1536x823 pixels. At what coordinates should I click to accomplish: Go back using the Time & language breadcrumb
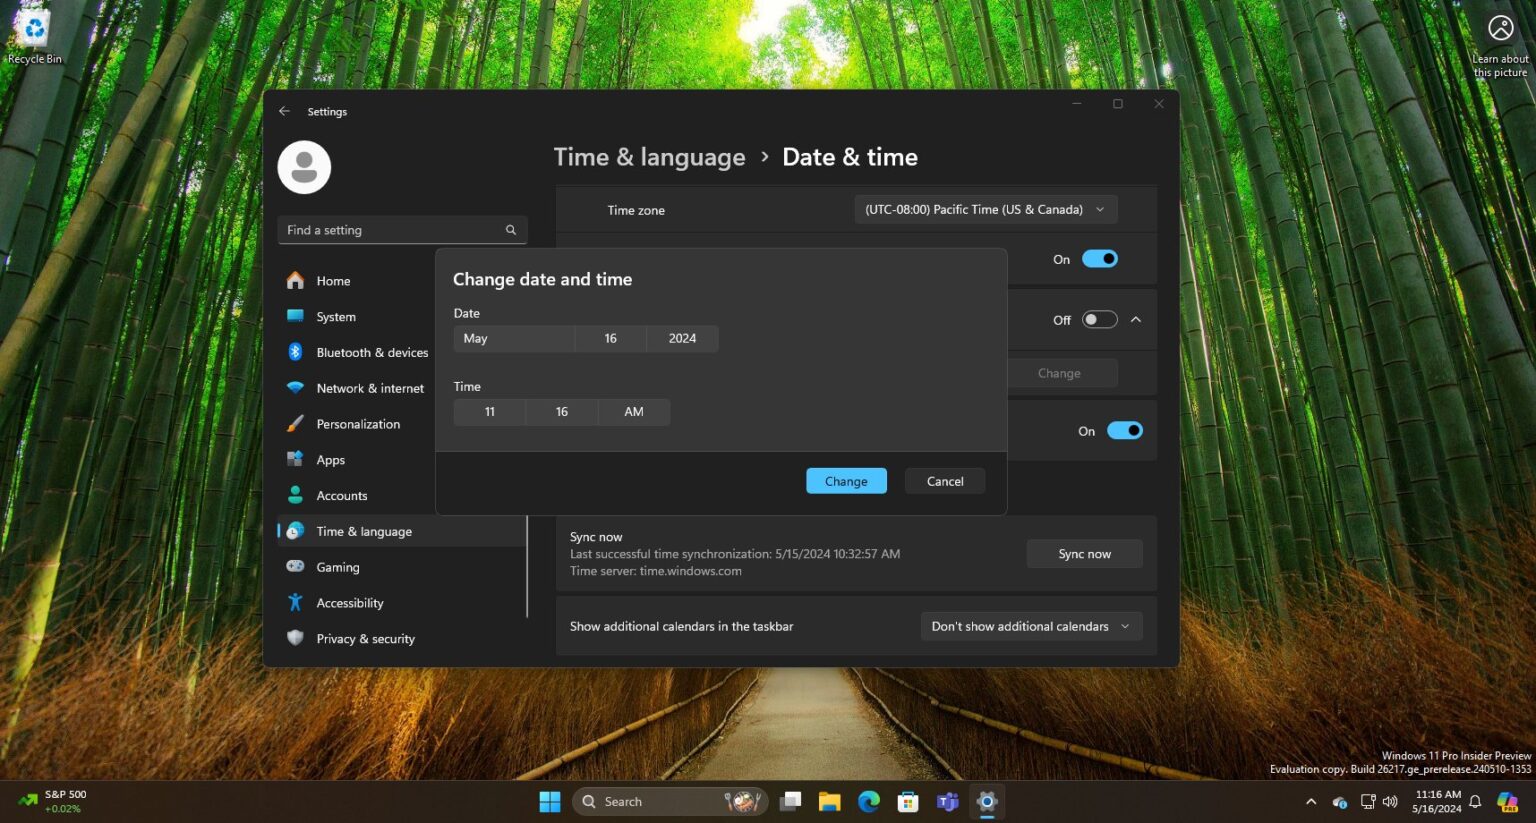pos(649,157)
